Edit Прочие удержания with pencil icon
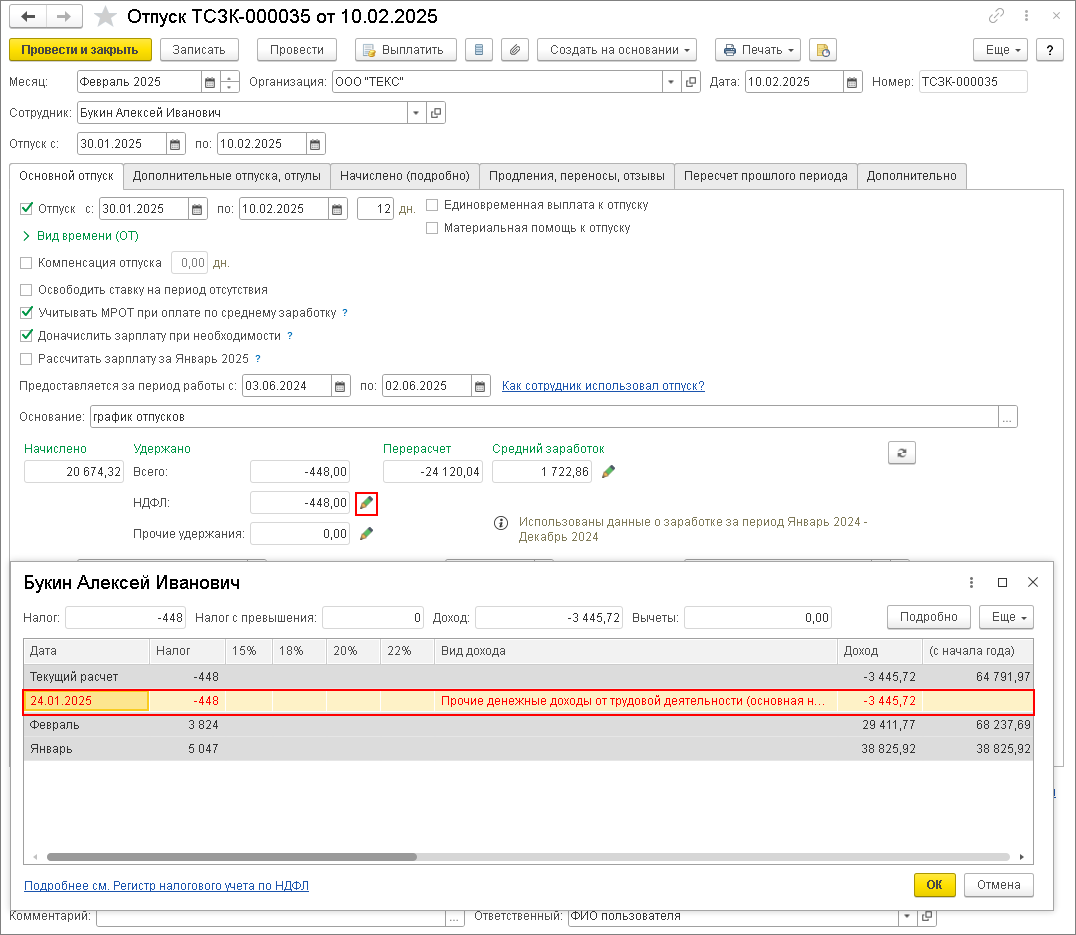 coord(366,533)
